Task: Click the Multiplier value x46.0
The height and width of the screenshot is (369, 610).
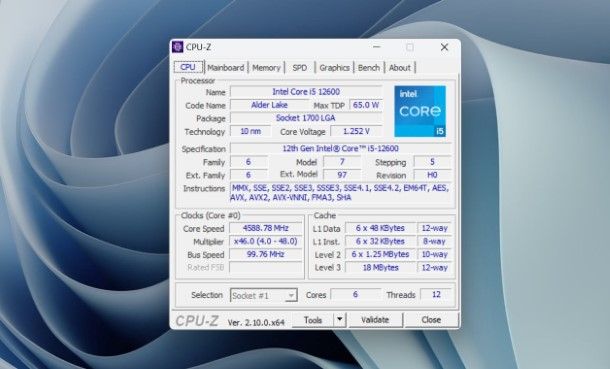Action: 266,241
